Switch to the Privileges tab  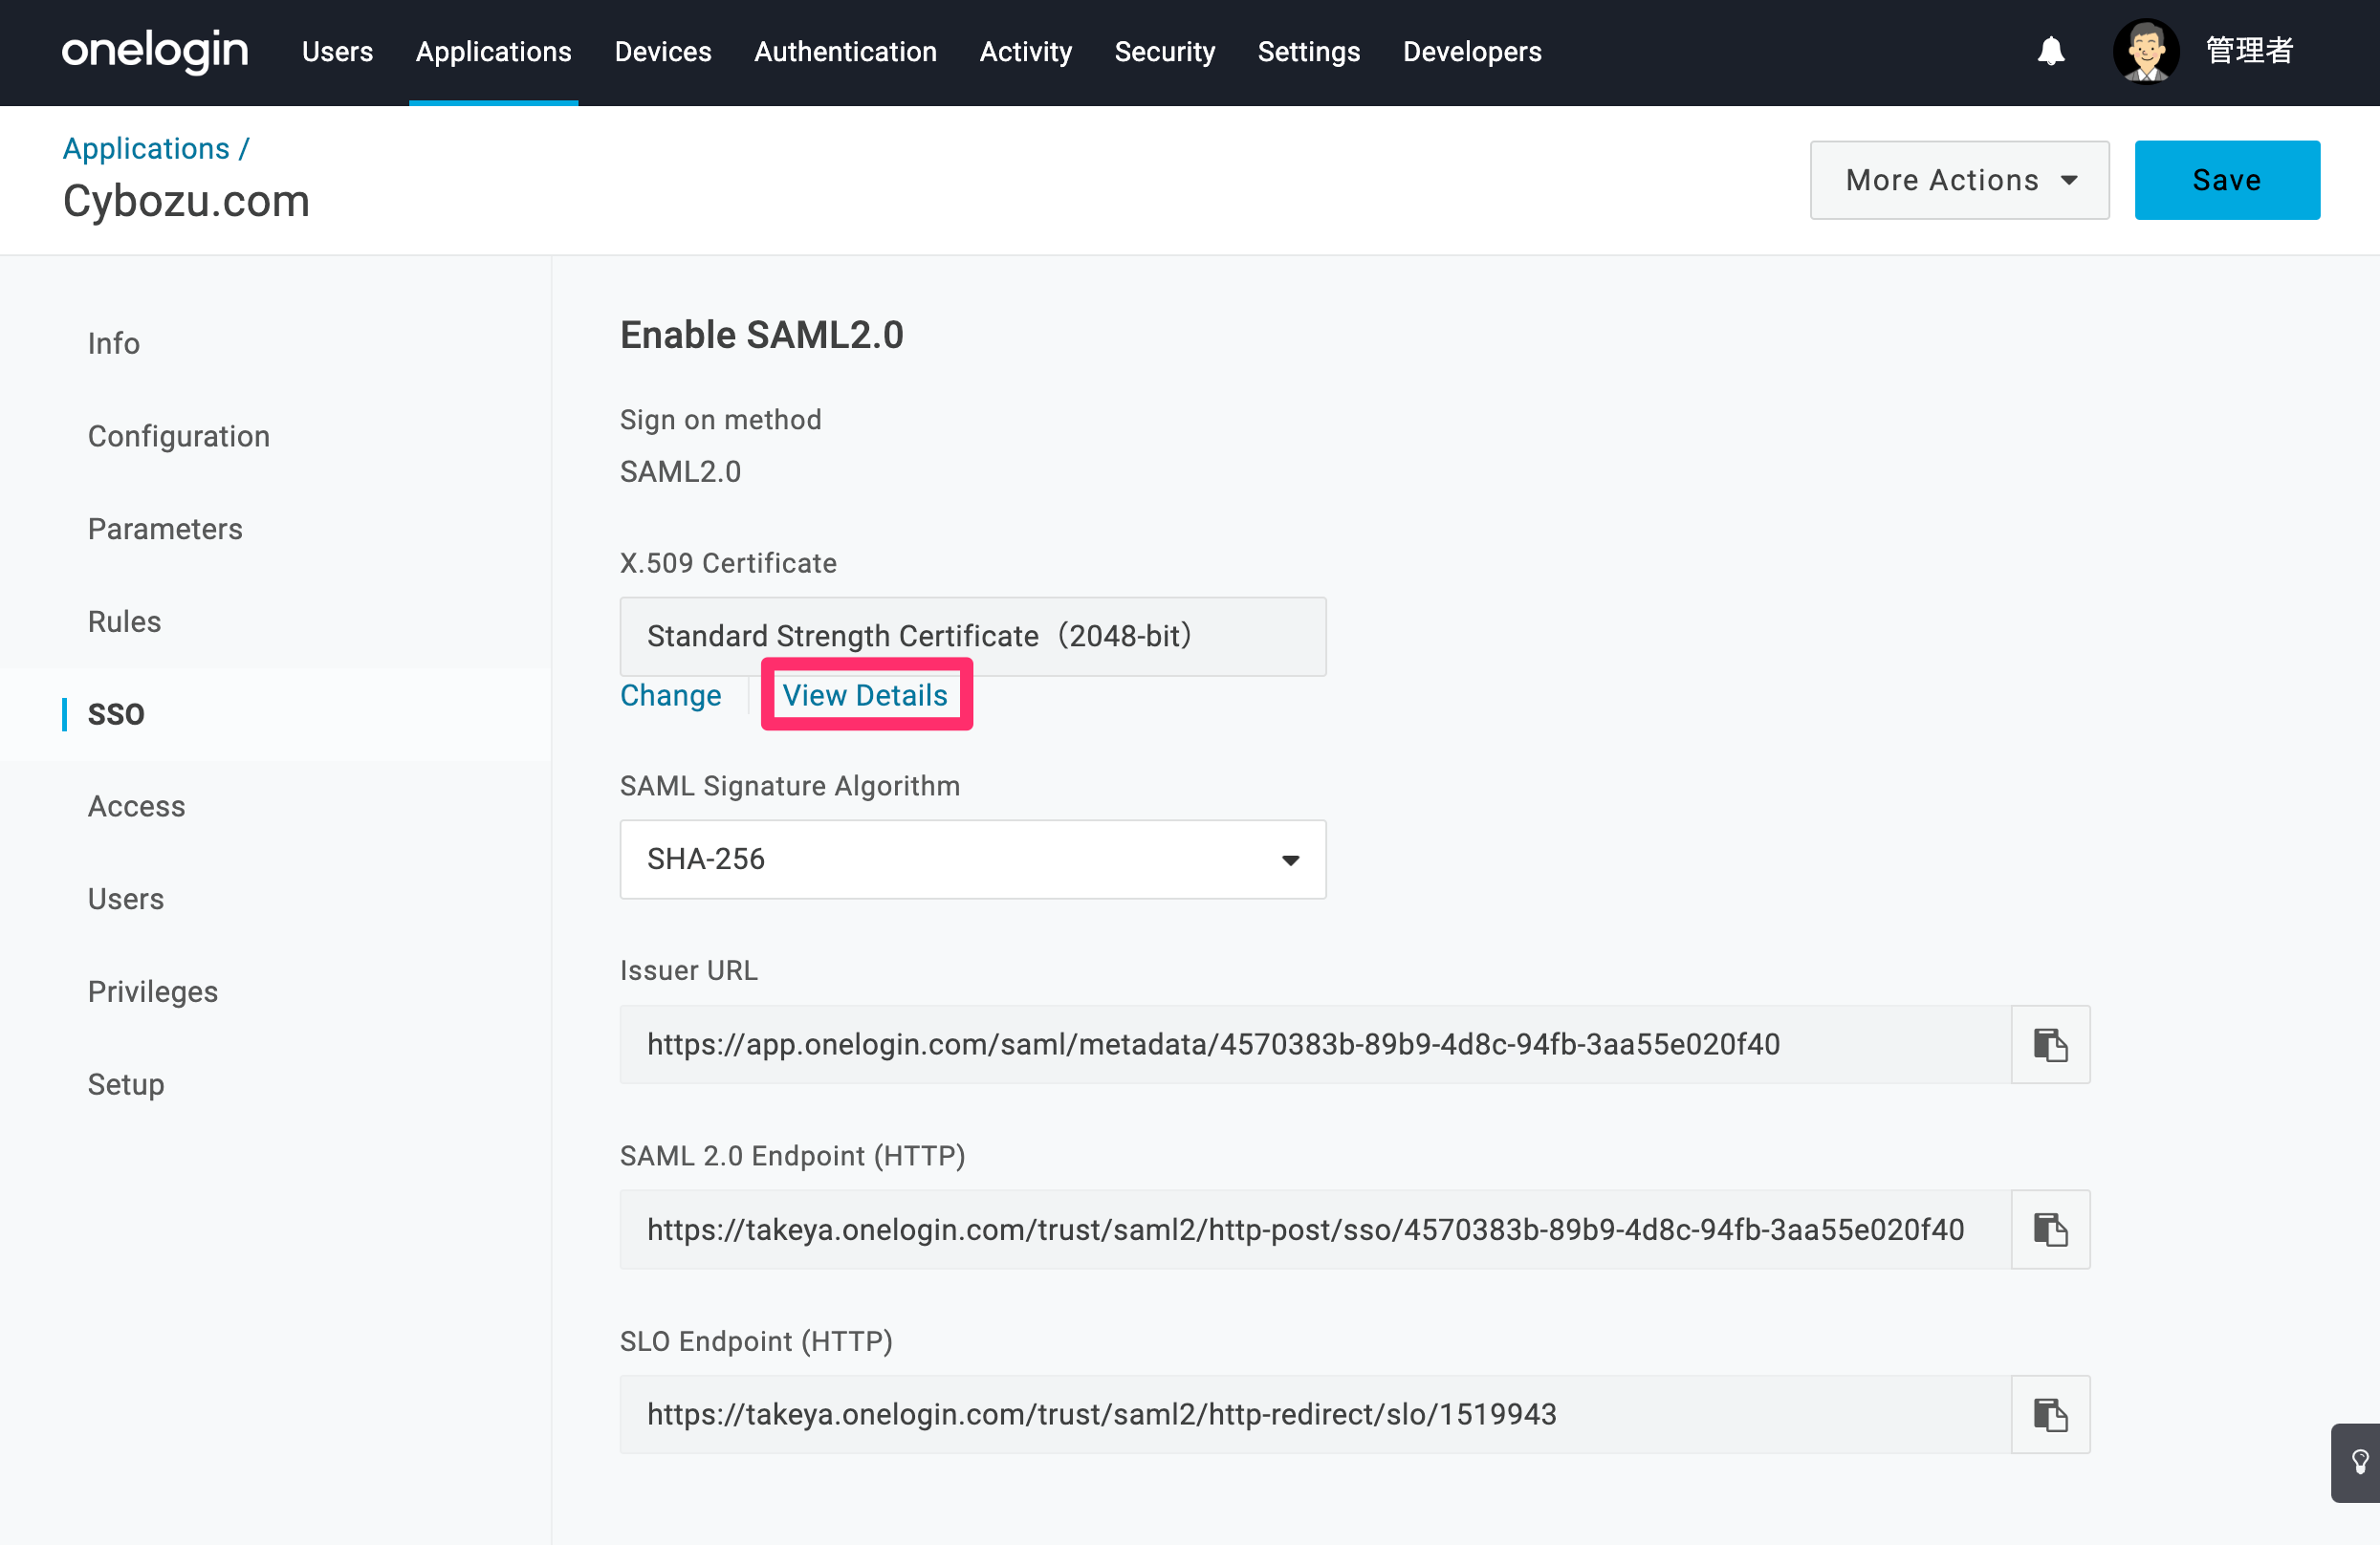click(153, 991)
